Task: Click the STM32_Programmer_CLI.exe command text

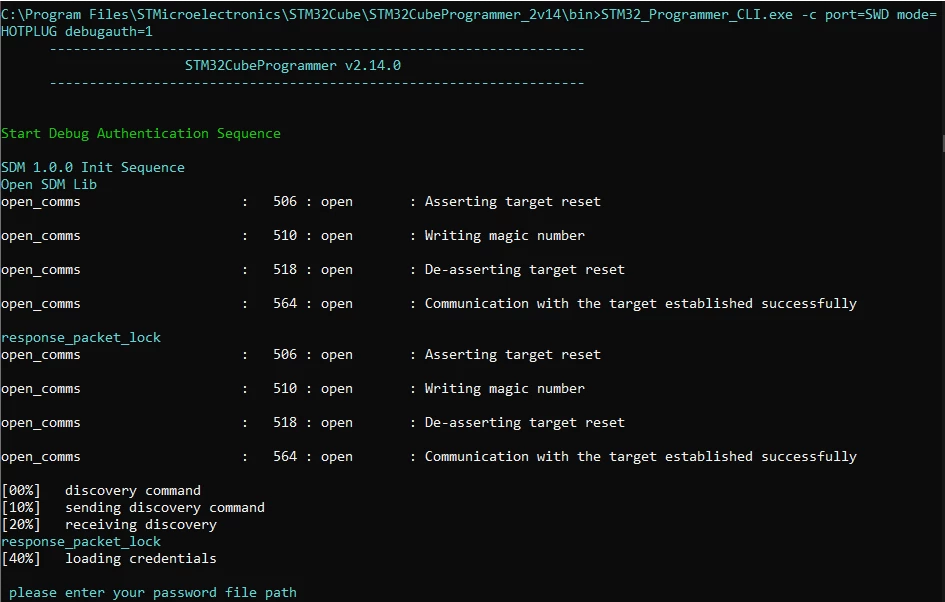Action: point(697,14)
